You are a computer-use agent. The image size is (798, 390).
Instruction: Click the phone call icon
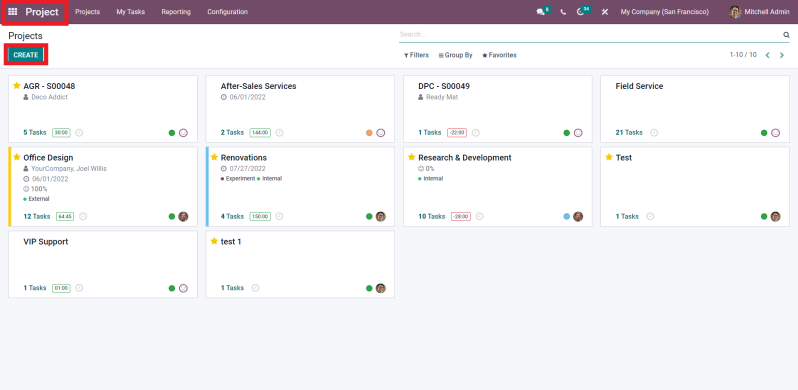(563, 12)
